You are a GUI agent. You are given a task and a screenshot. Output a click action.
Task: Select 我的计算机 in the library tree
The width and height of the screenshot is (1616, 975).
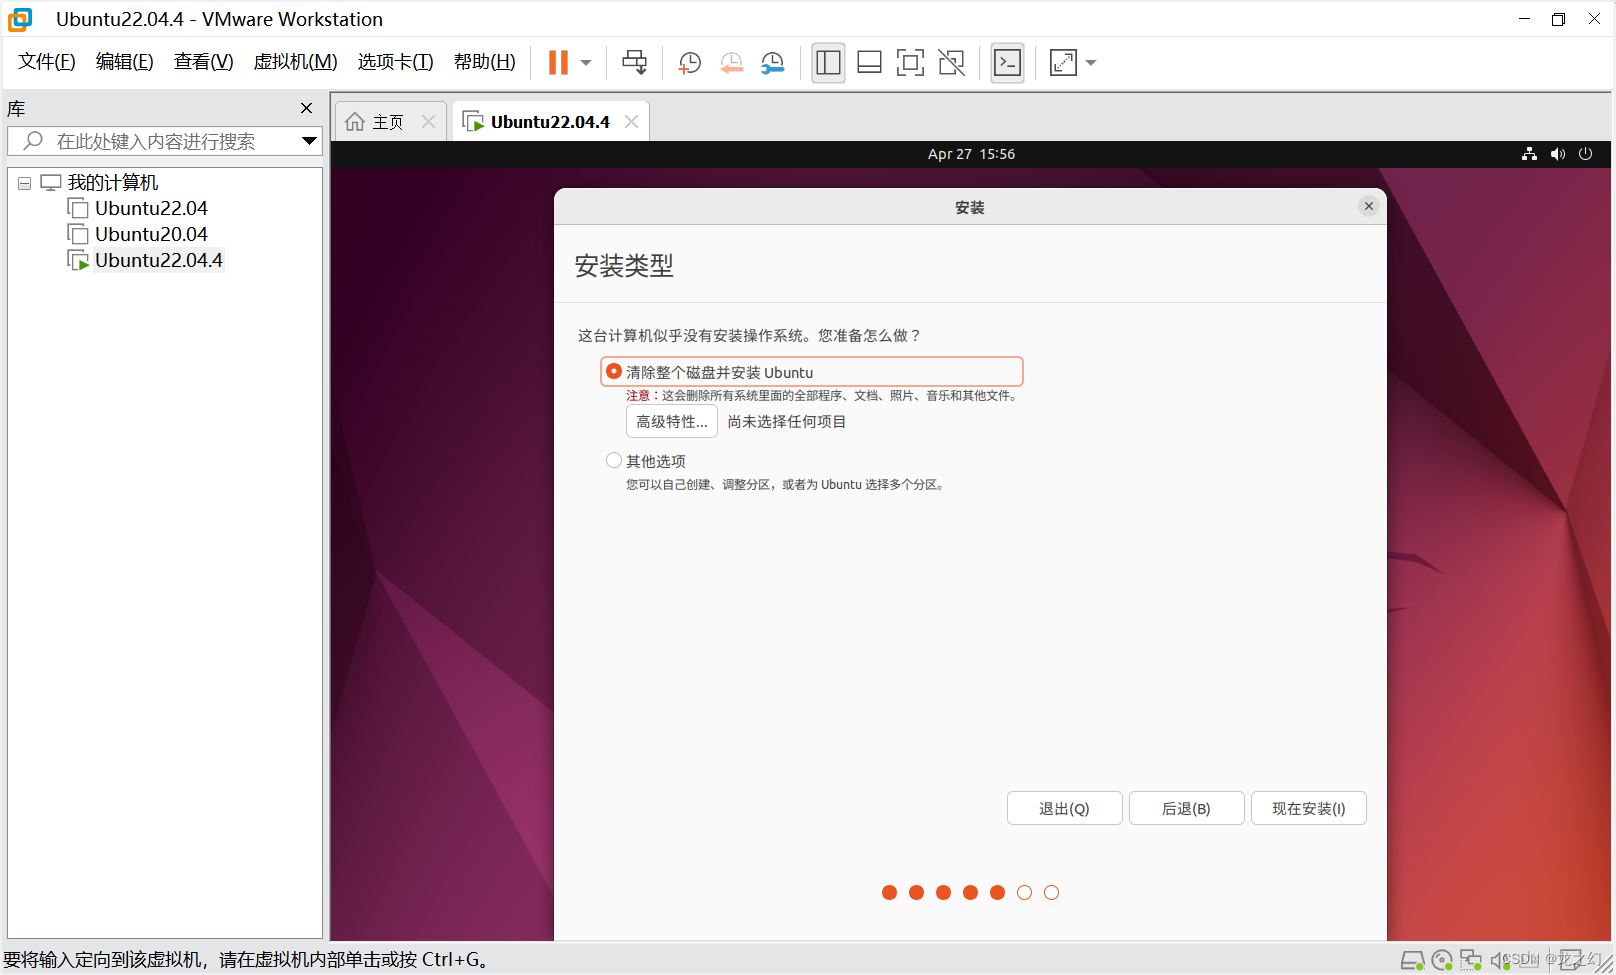click(112, 183)
